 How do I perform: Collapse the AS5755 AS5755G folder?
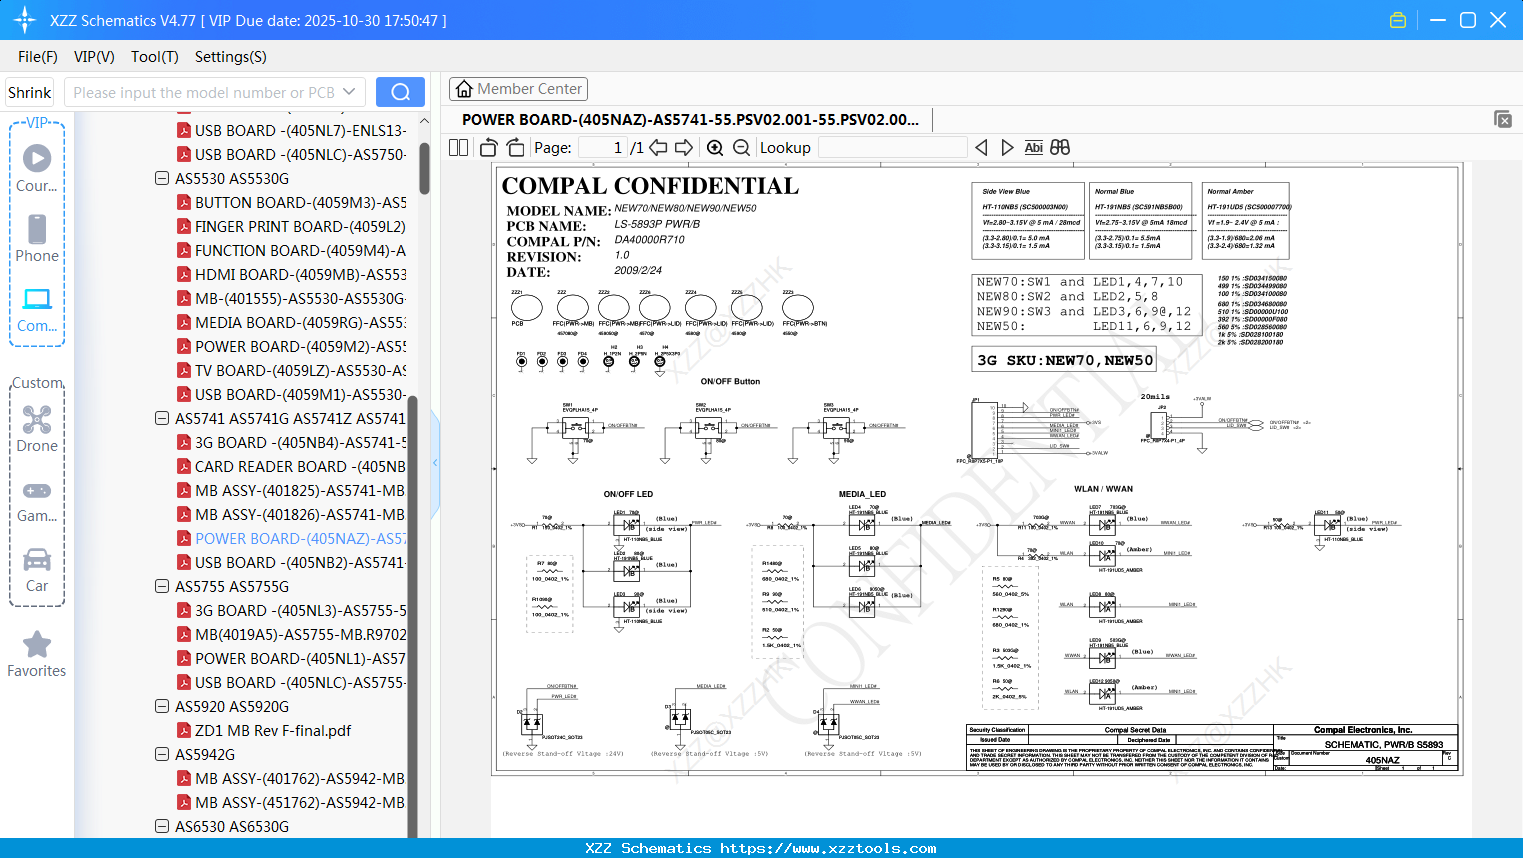pos(162,586)
